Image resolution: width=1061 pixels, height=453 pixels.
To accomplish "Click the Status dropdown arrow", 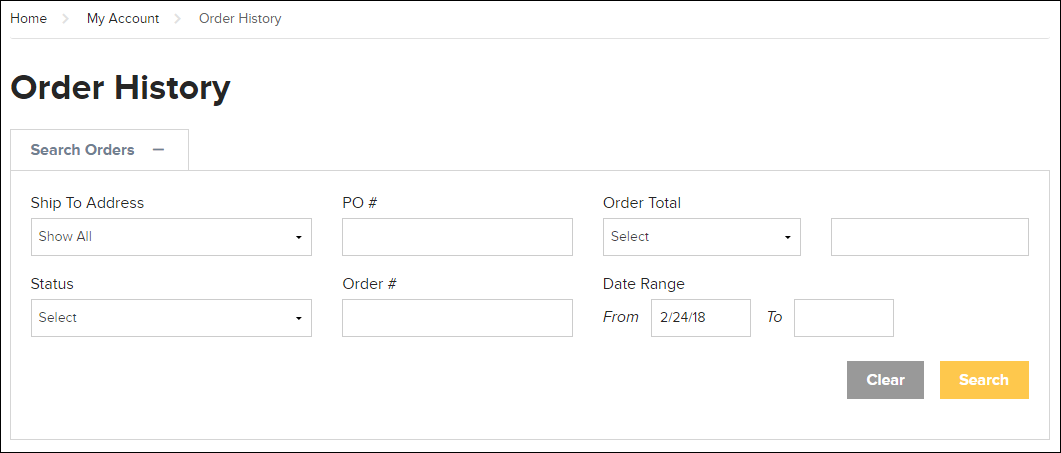I will (298, 319).
